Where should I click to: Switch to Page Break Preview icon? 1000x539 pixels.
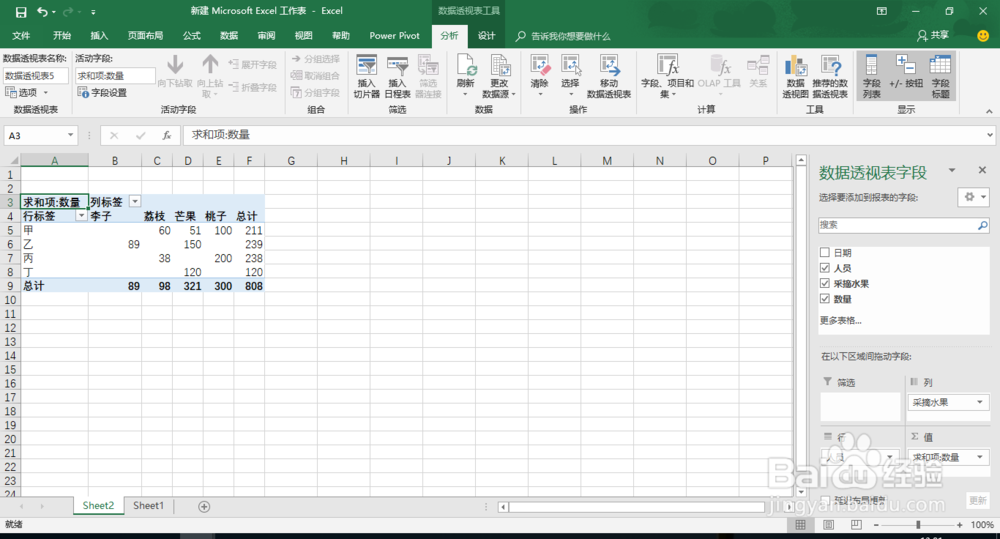[857, 525]
